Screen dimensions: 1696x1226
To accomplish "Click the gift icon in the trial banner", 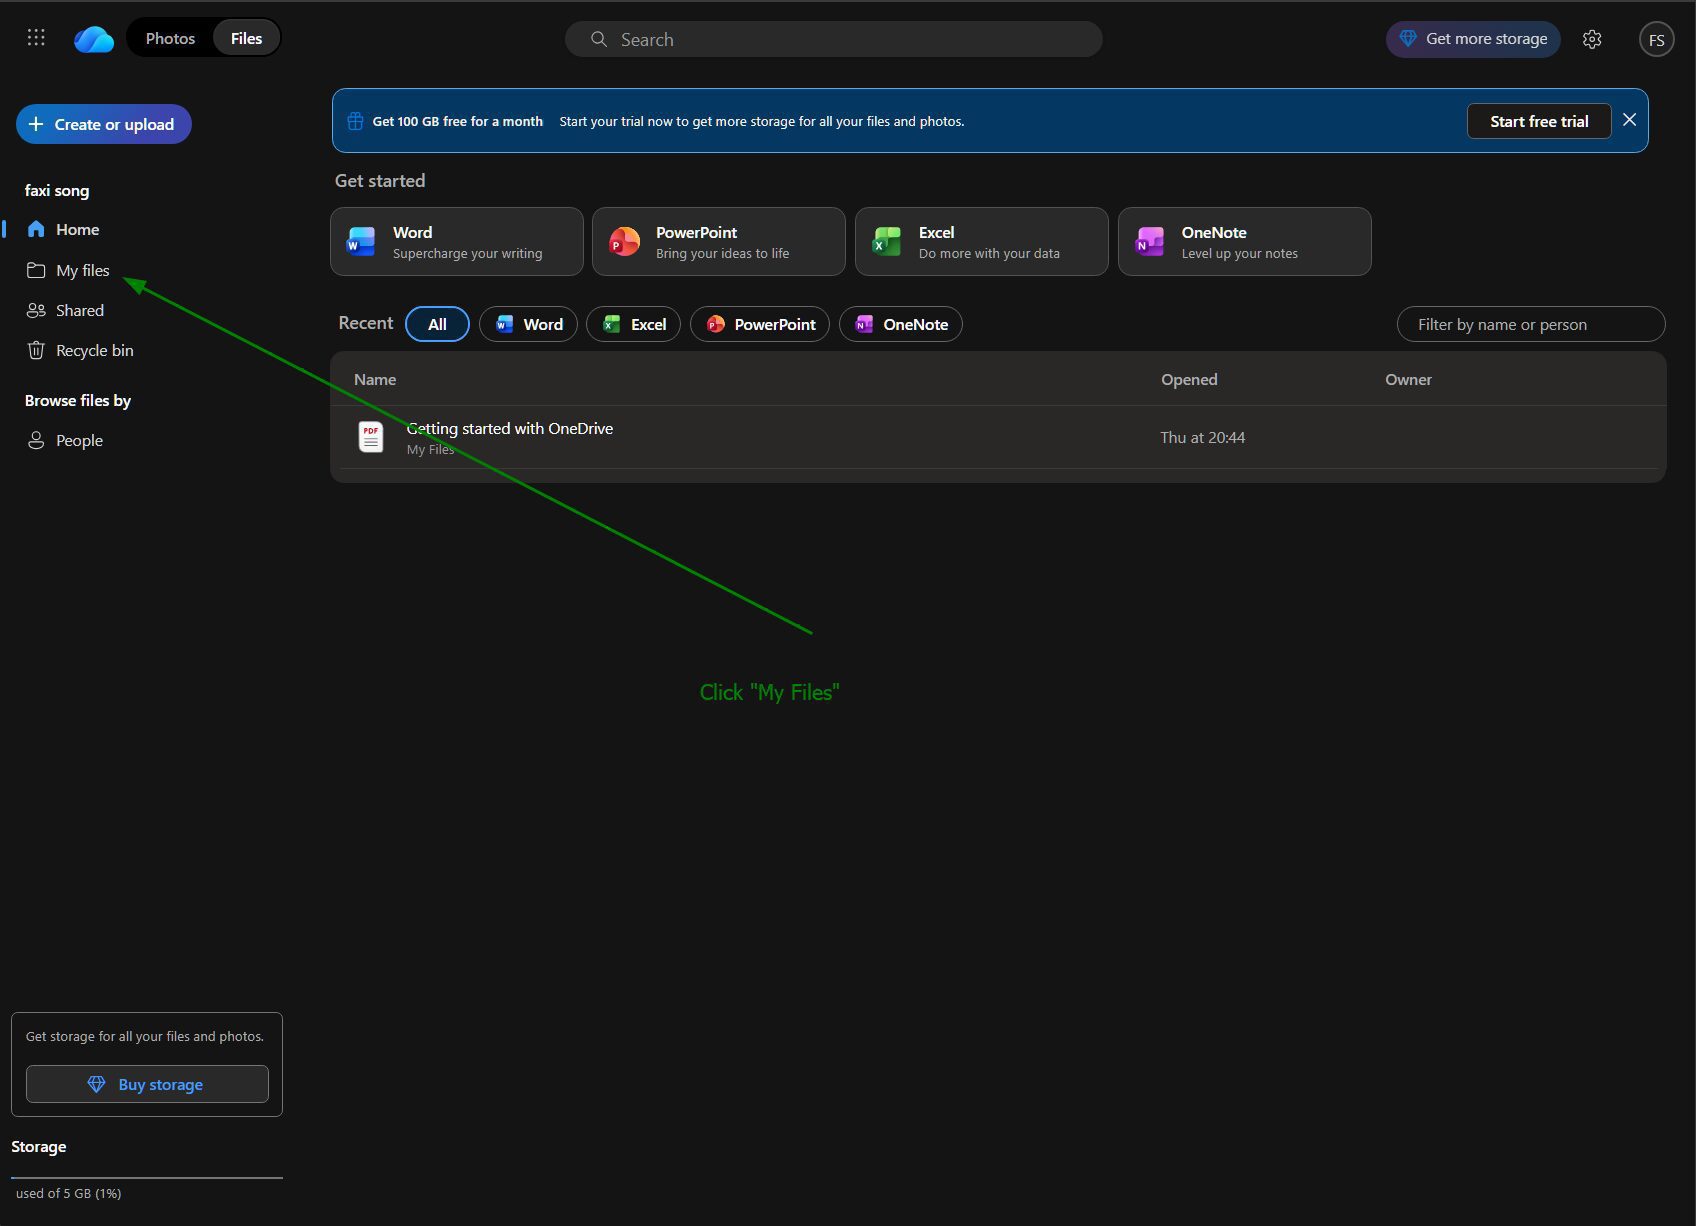I will point(355,121).
